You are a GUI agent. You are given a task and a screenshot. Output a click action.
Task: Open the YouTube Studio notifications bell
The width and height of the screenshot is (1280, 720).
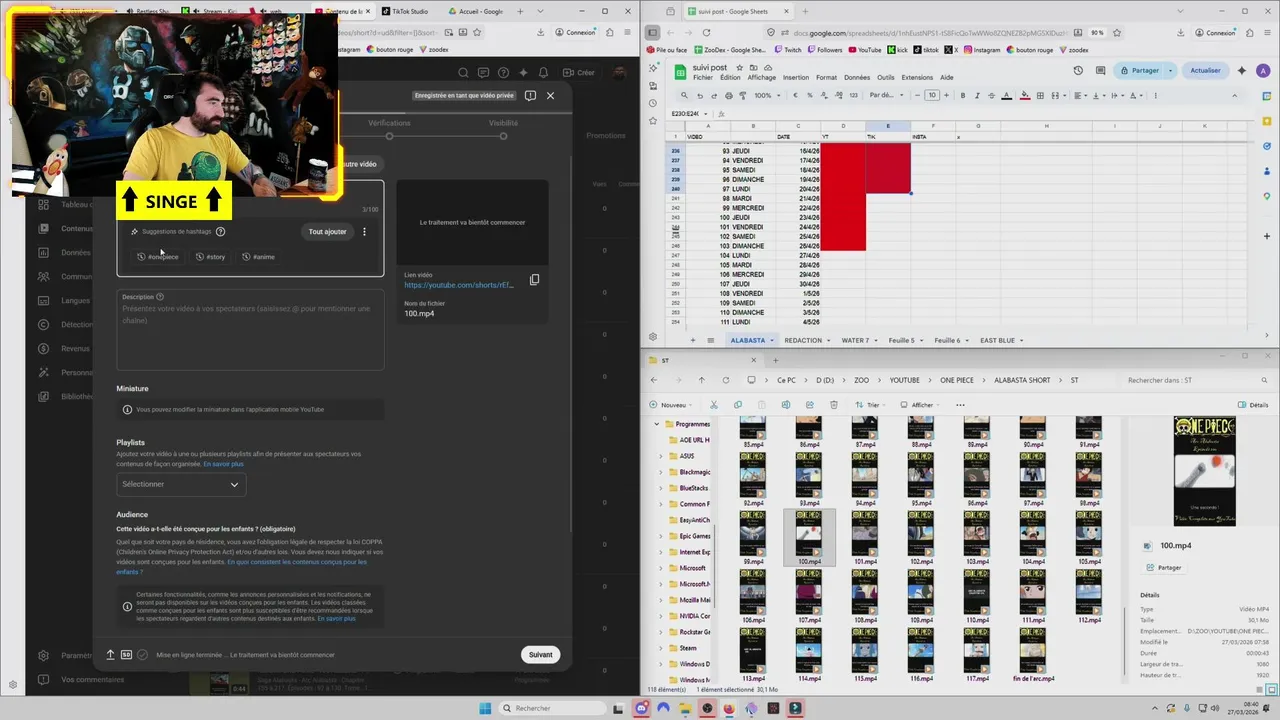point(543,73)
